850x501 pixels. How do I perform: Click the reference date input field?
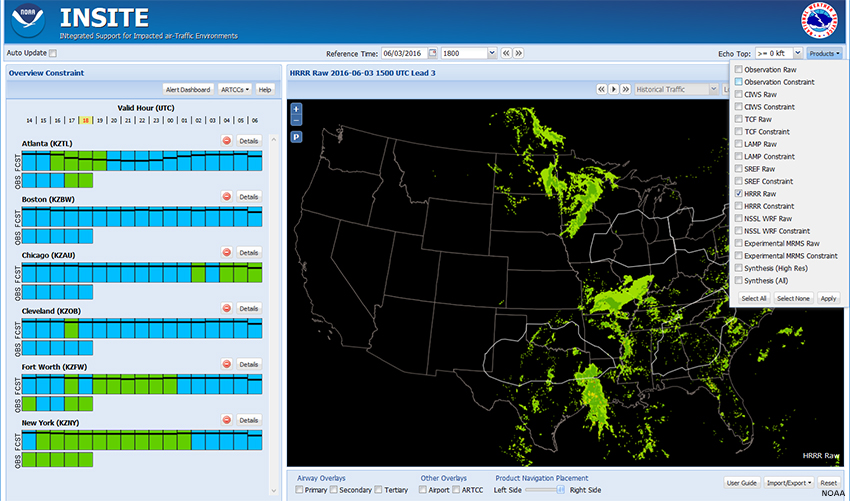pos(405,53)
